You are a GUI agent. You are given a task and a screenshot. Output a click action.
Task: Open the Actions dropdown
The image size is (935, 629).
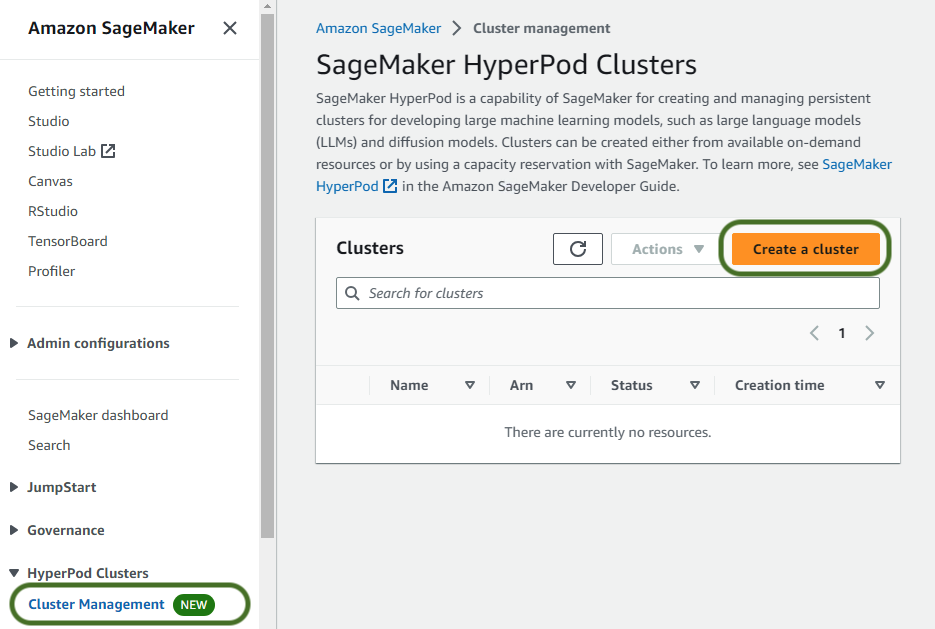(667, 249)
